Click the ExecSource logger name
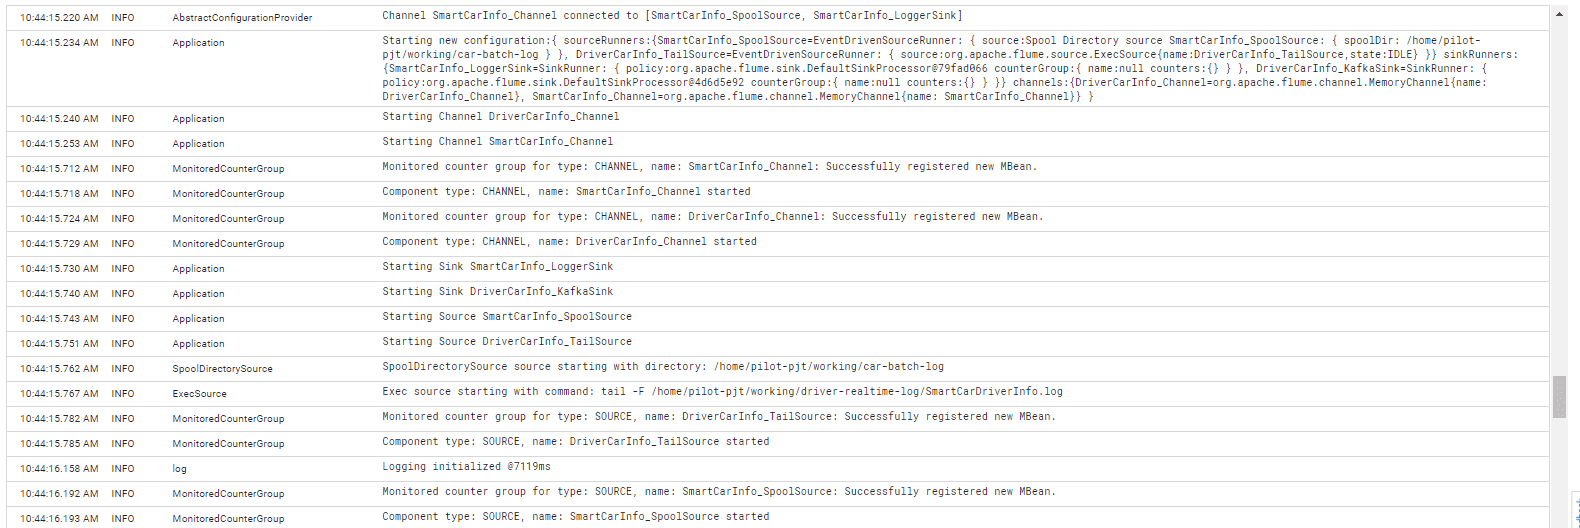 coord(199,394)
